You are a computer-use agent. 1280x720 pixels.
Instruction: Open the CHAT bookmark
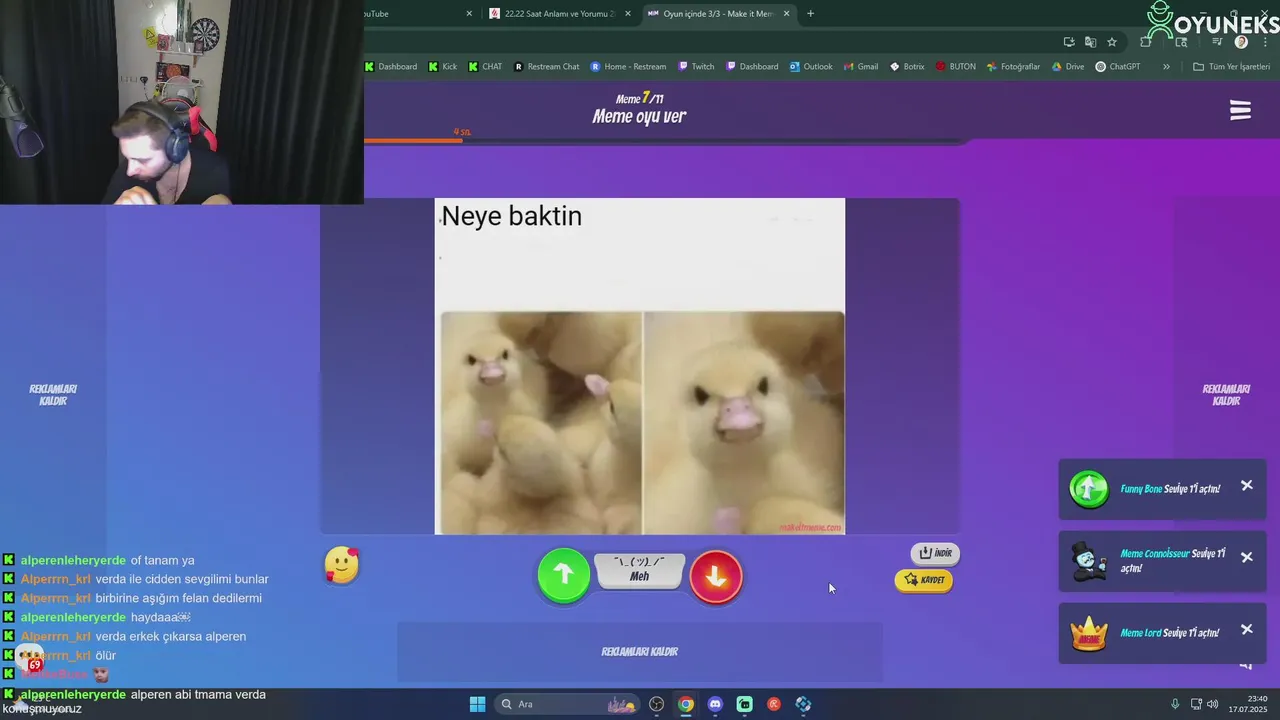485,67
